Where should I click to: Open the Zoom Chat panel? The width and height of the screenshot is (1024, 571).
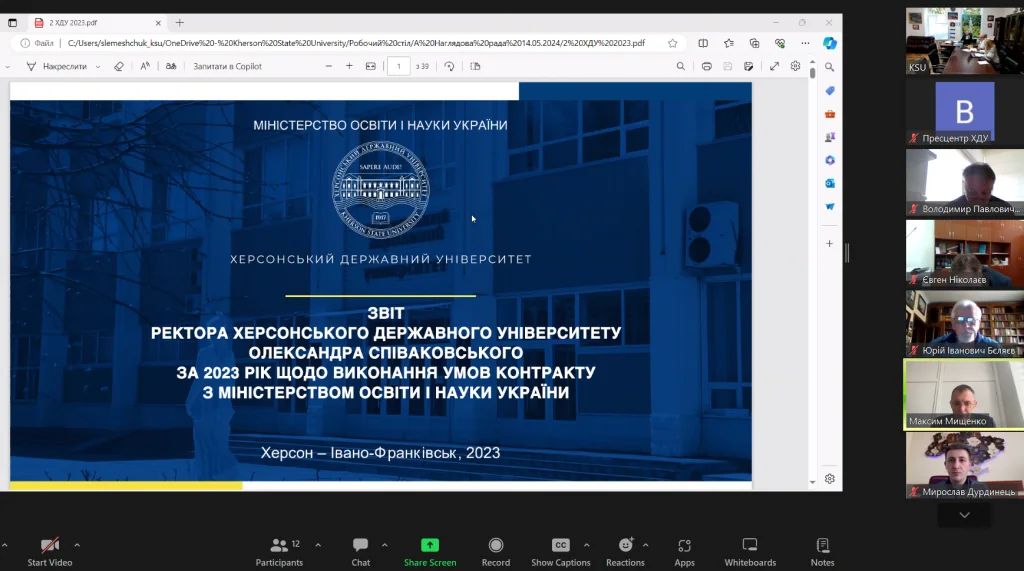pos(361,551)
